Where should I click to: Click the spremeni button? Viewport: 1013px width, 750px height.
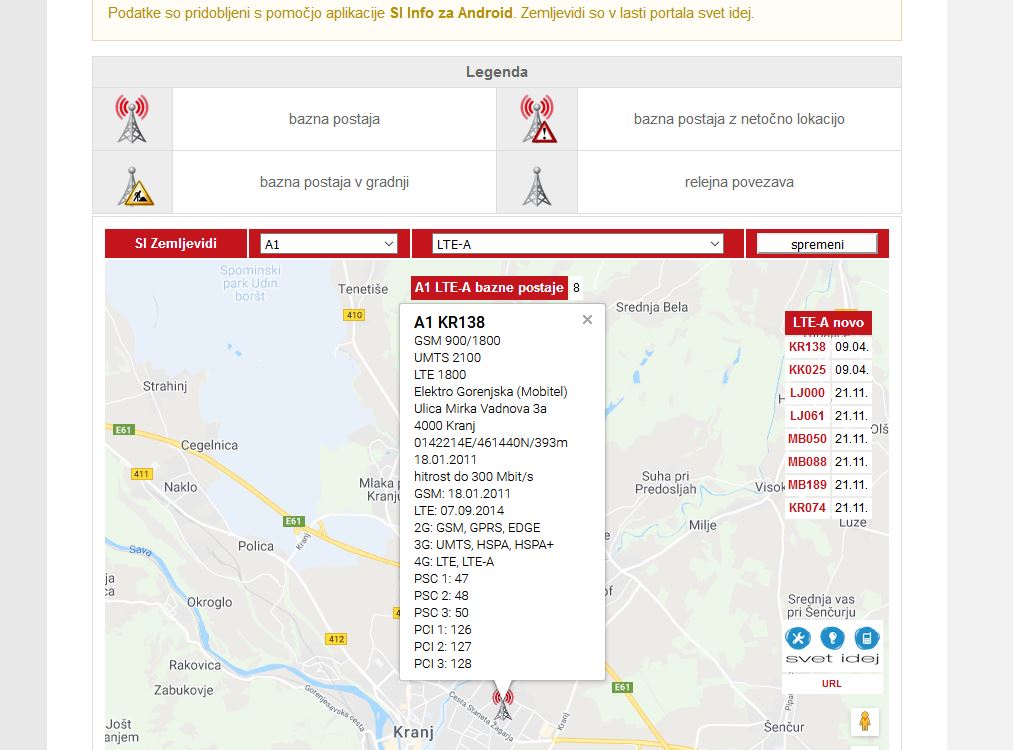tap(817, 244)
